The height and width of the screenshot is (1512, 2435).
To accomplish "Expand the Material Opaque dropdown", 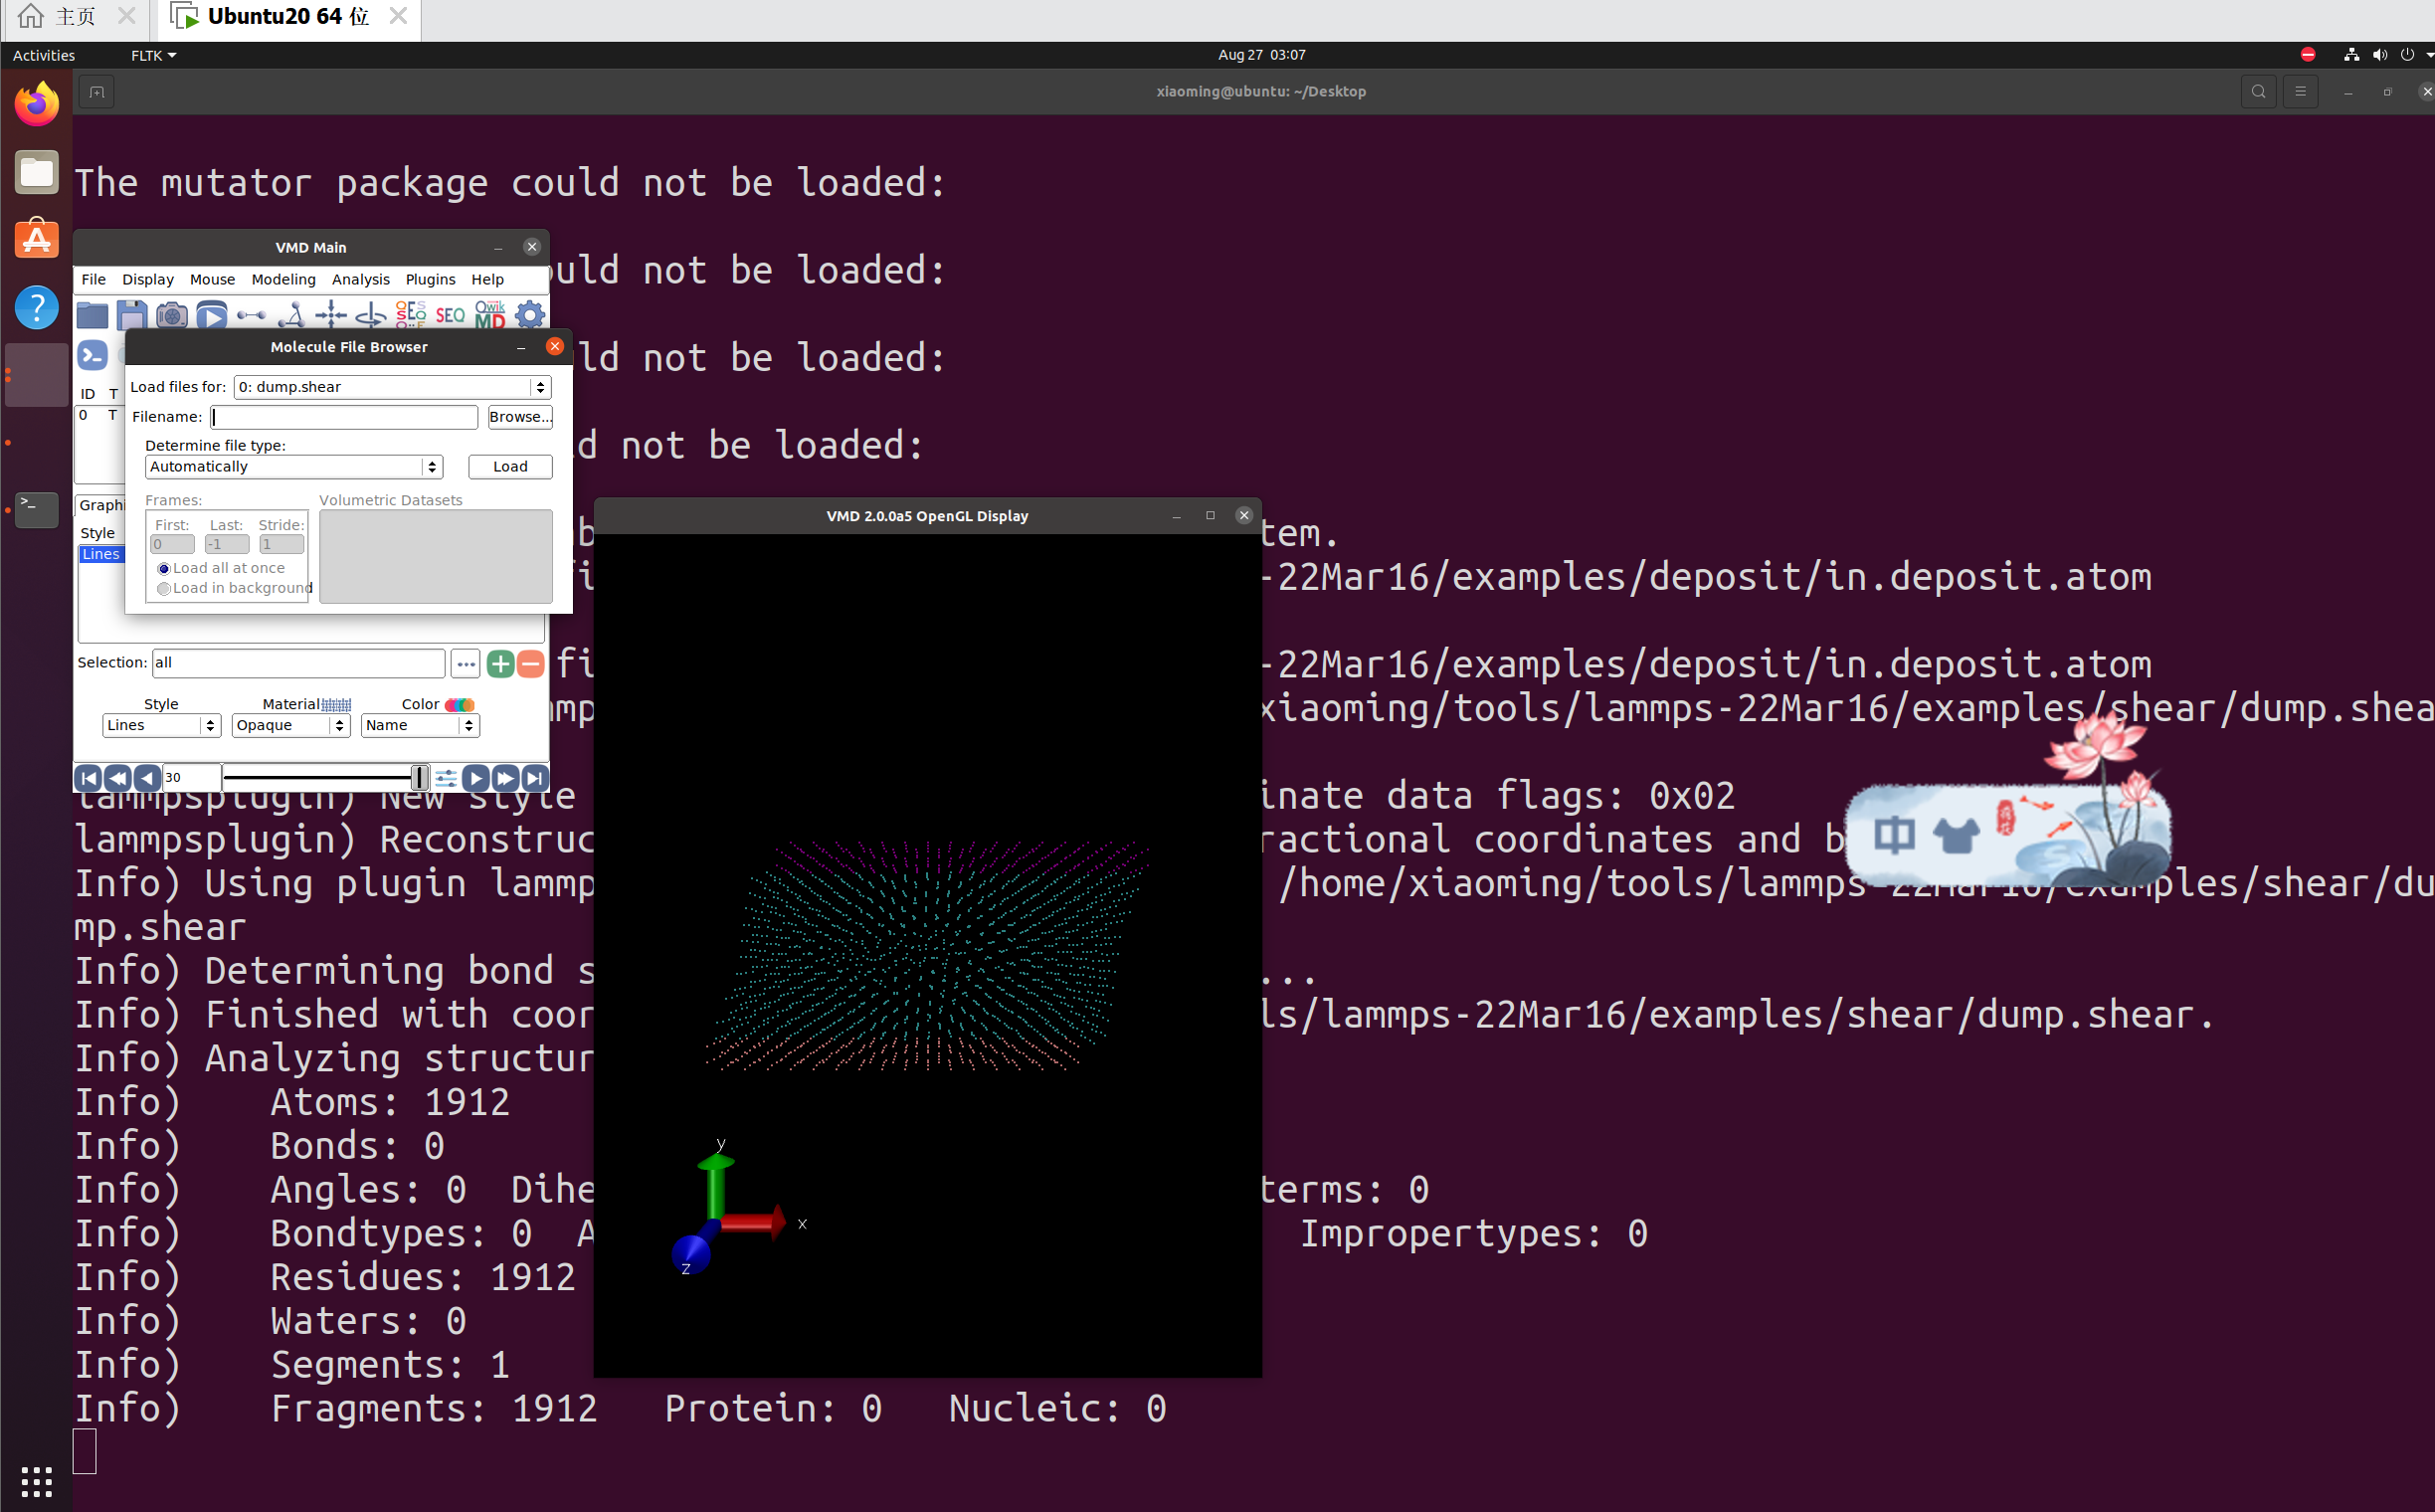I will (291, 725).
